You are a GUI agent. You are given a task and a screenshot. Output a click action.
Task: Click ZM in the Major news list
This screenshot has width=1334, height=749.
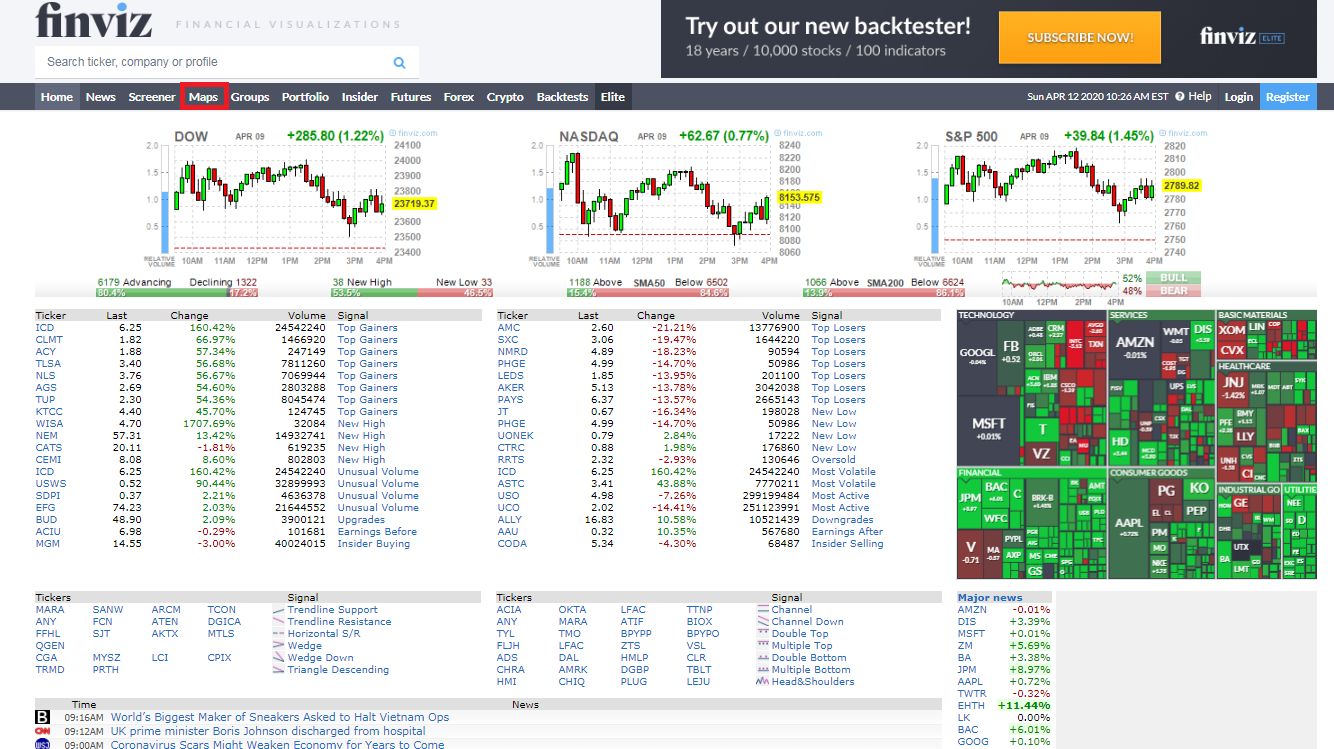(x=966, y=646)
